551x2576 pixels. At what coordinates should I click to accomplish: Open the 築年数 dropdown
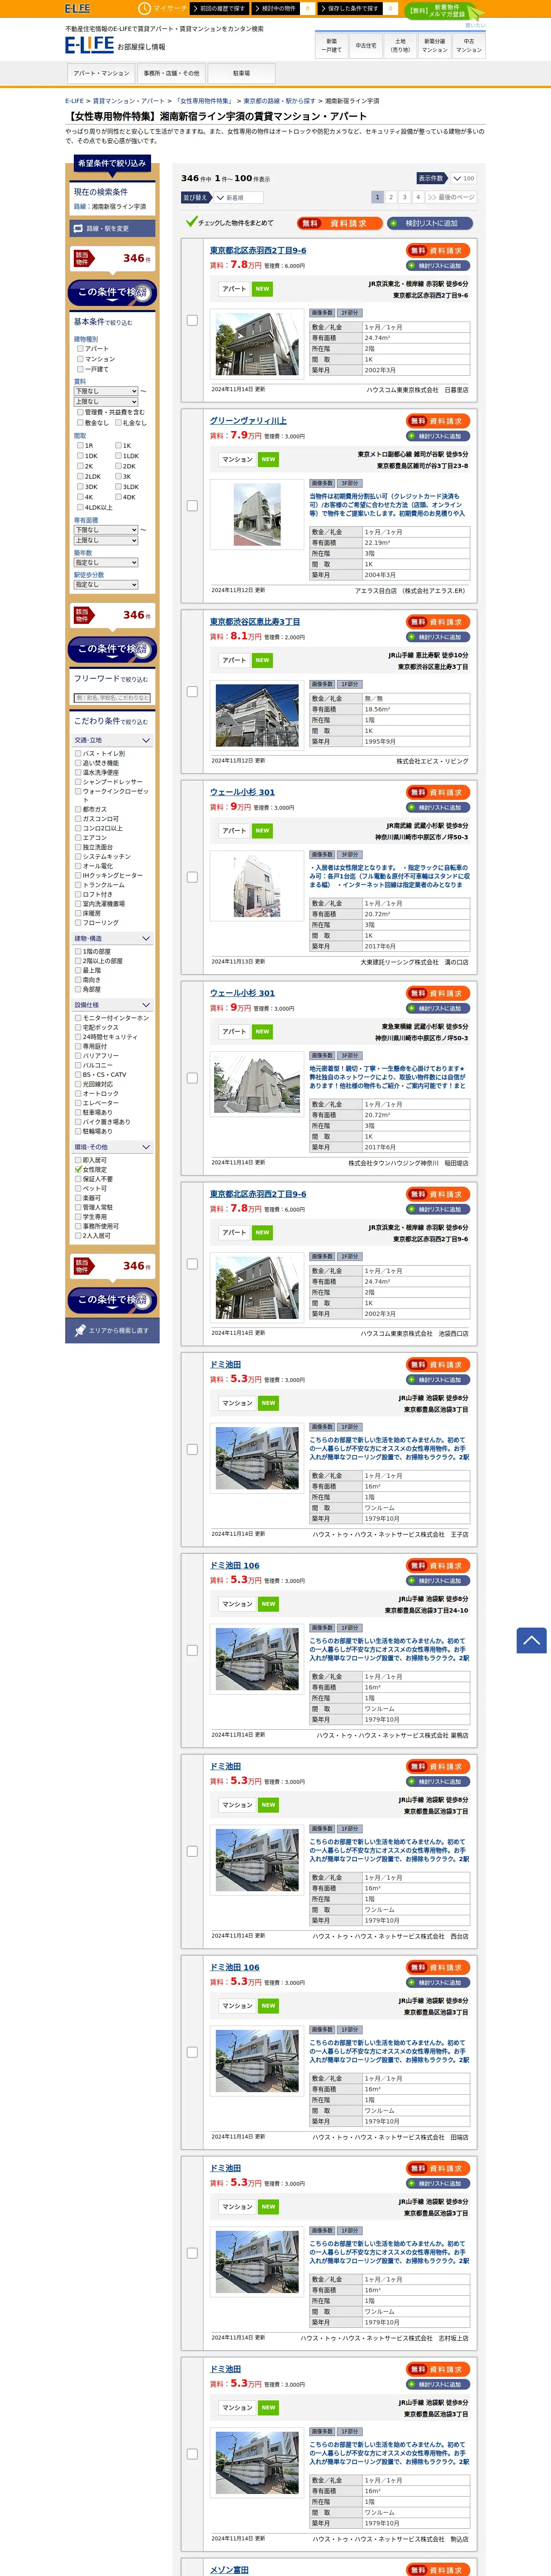pos(106,562)
